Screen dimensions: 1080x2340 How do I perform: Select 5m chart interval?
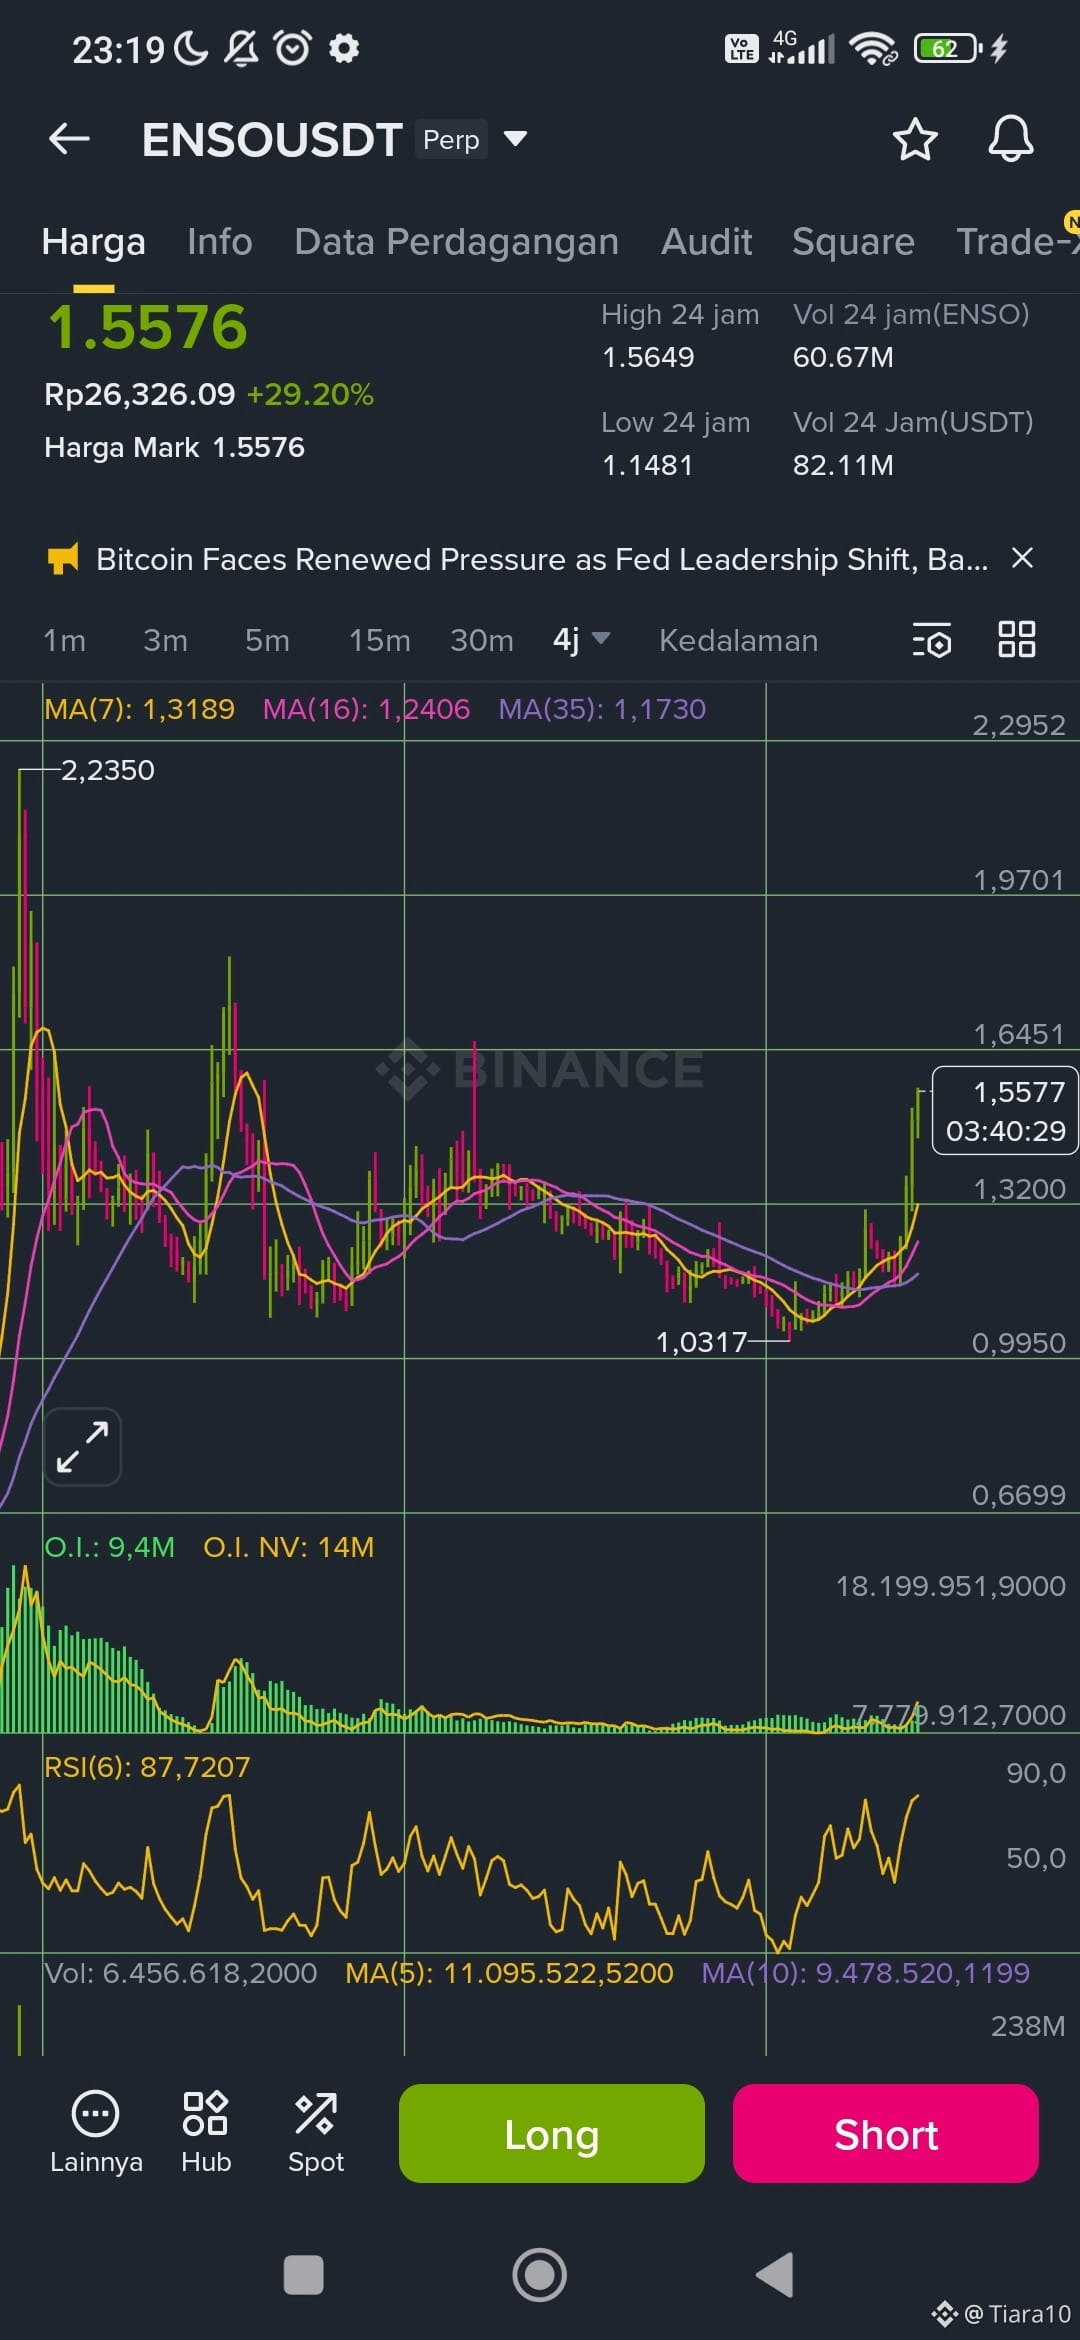point(267,640)
